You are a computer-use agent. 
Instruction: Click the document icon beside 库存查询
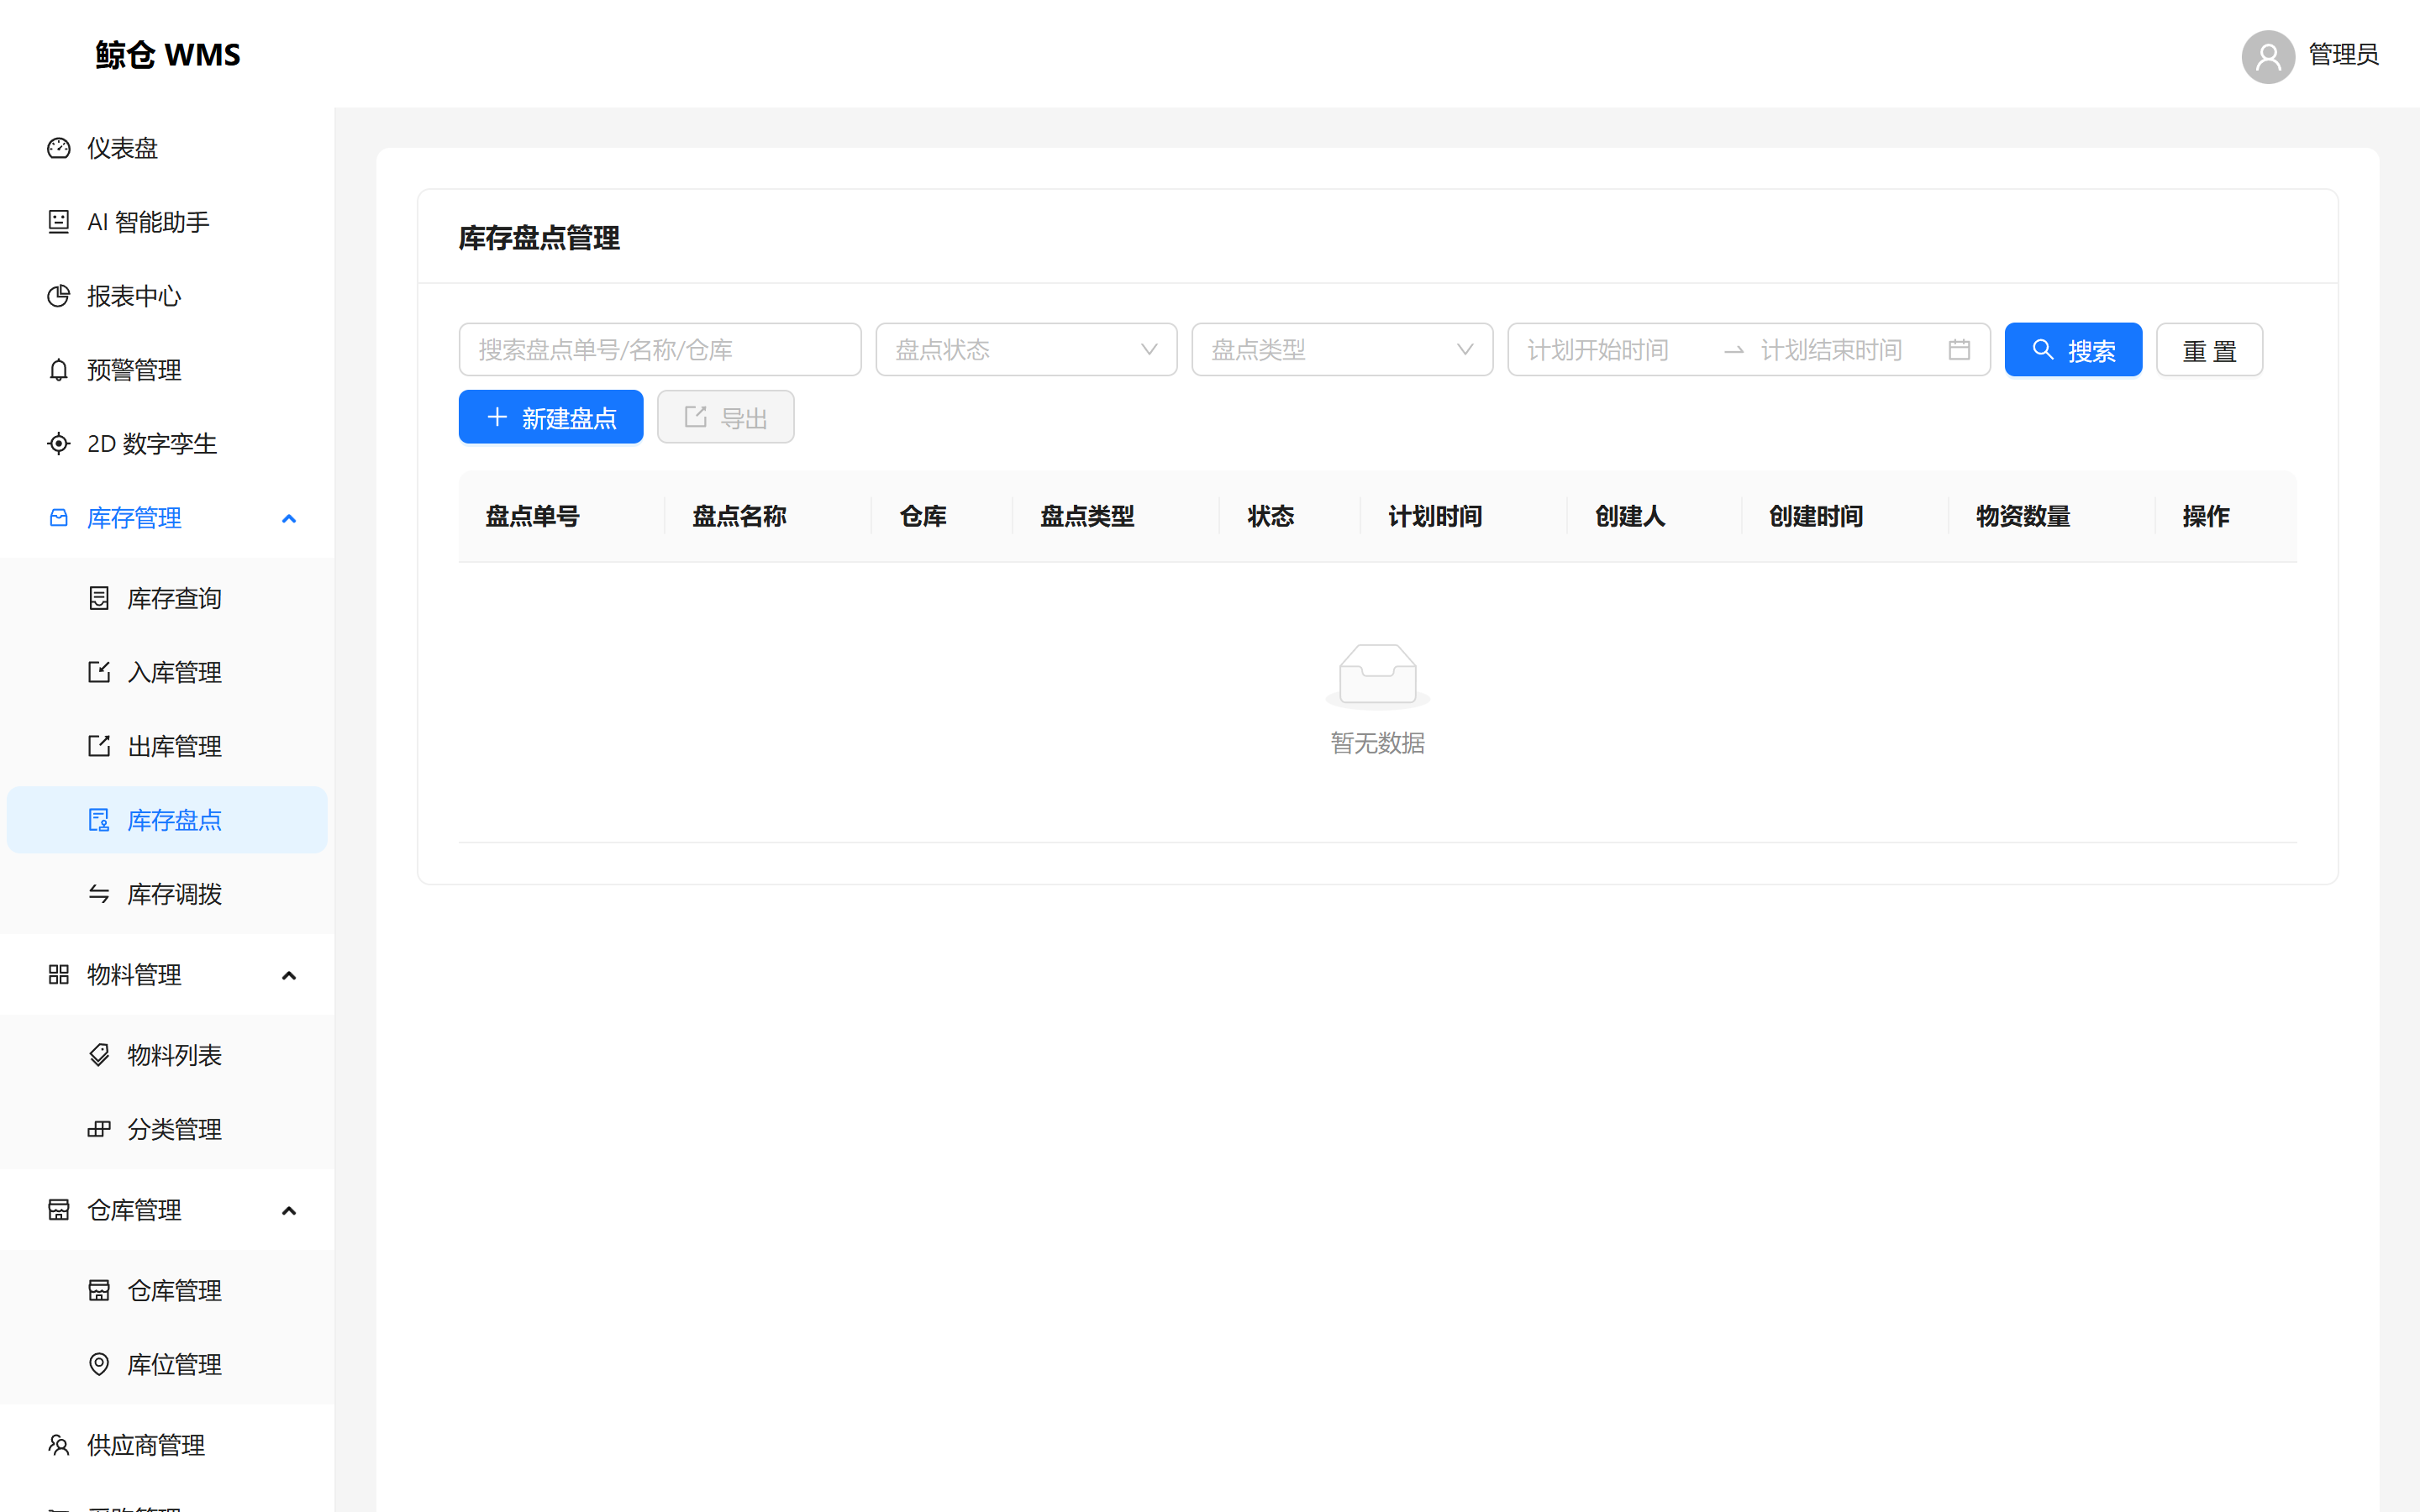point(99,598)
